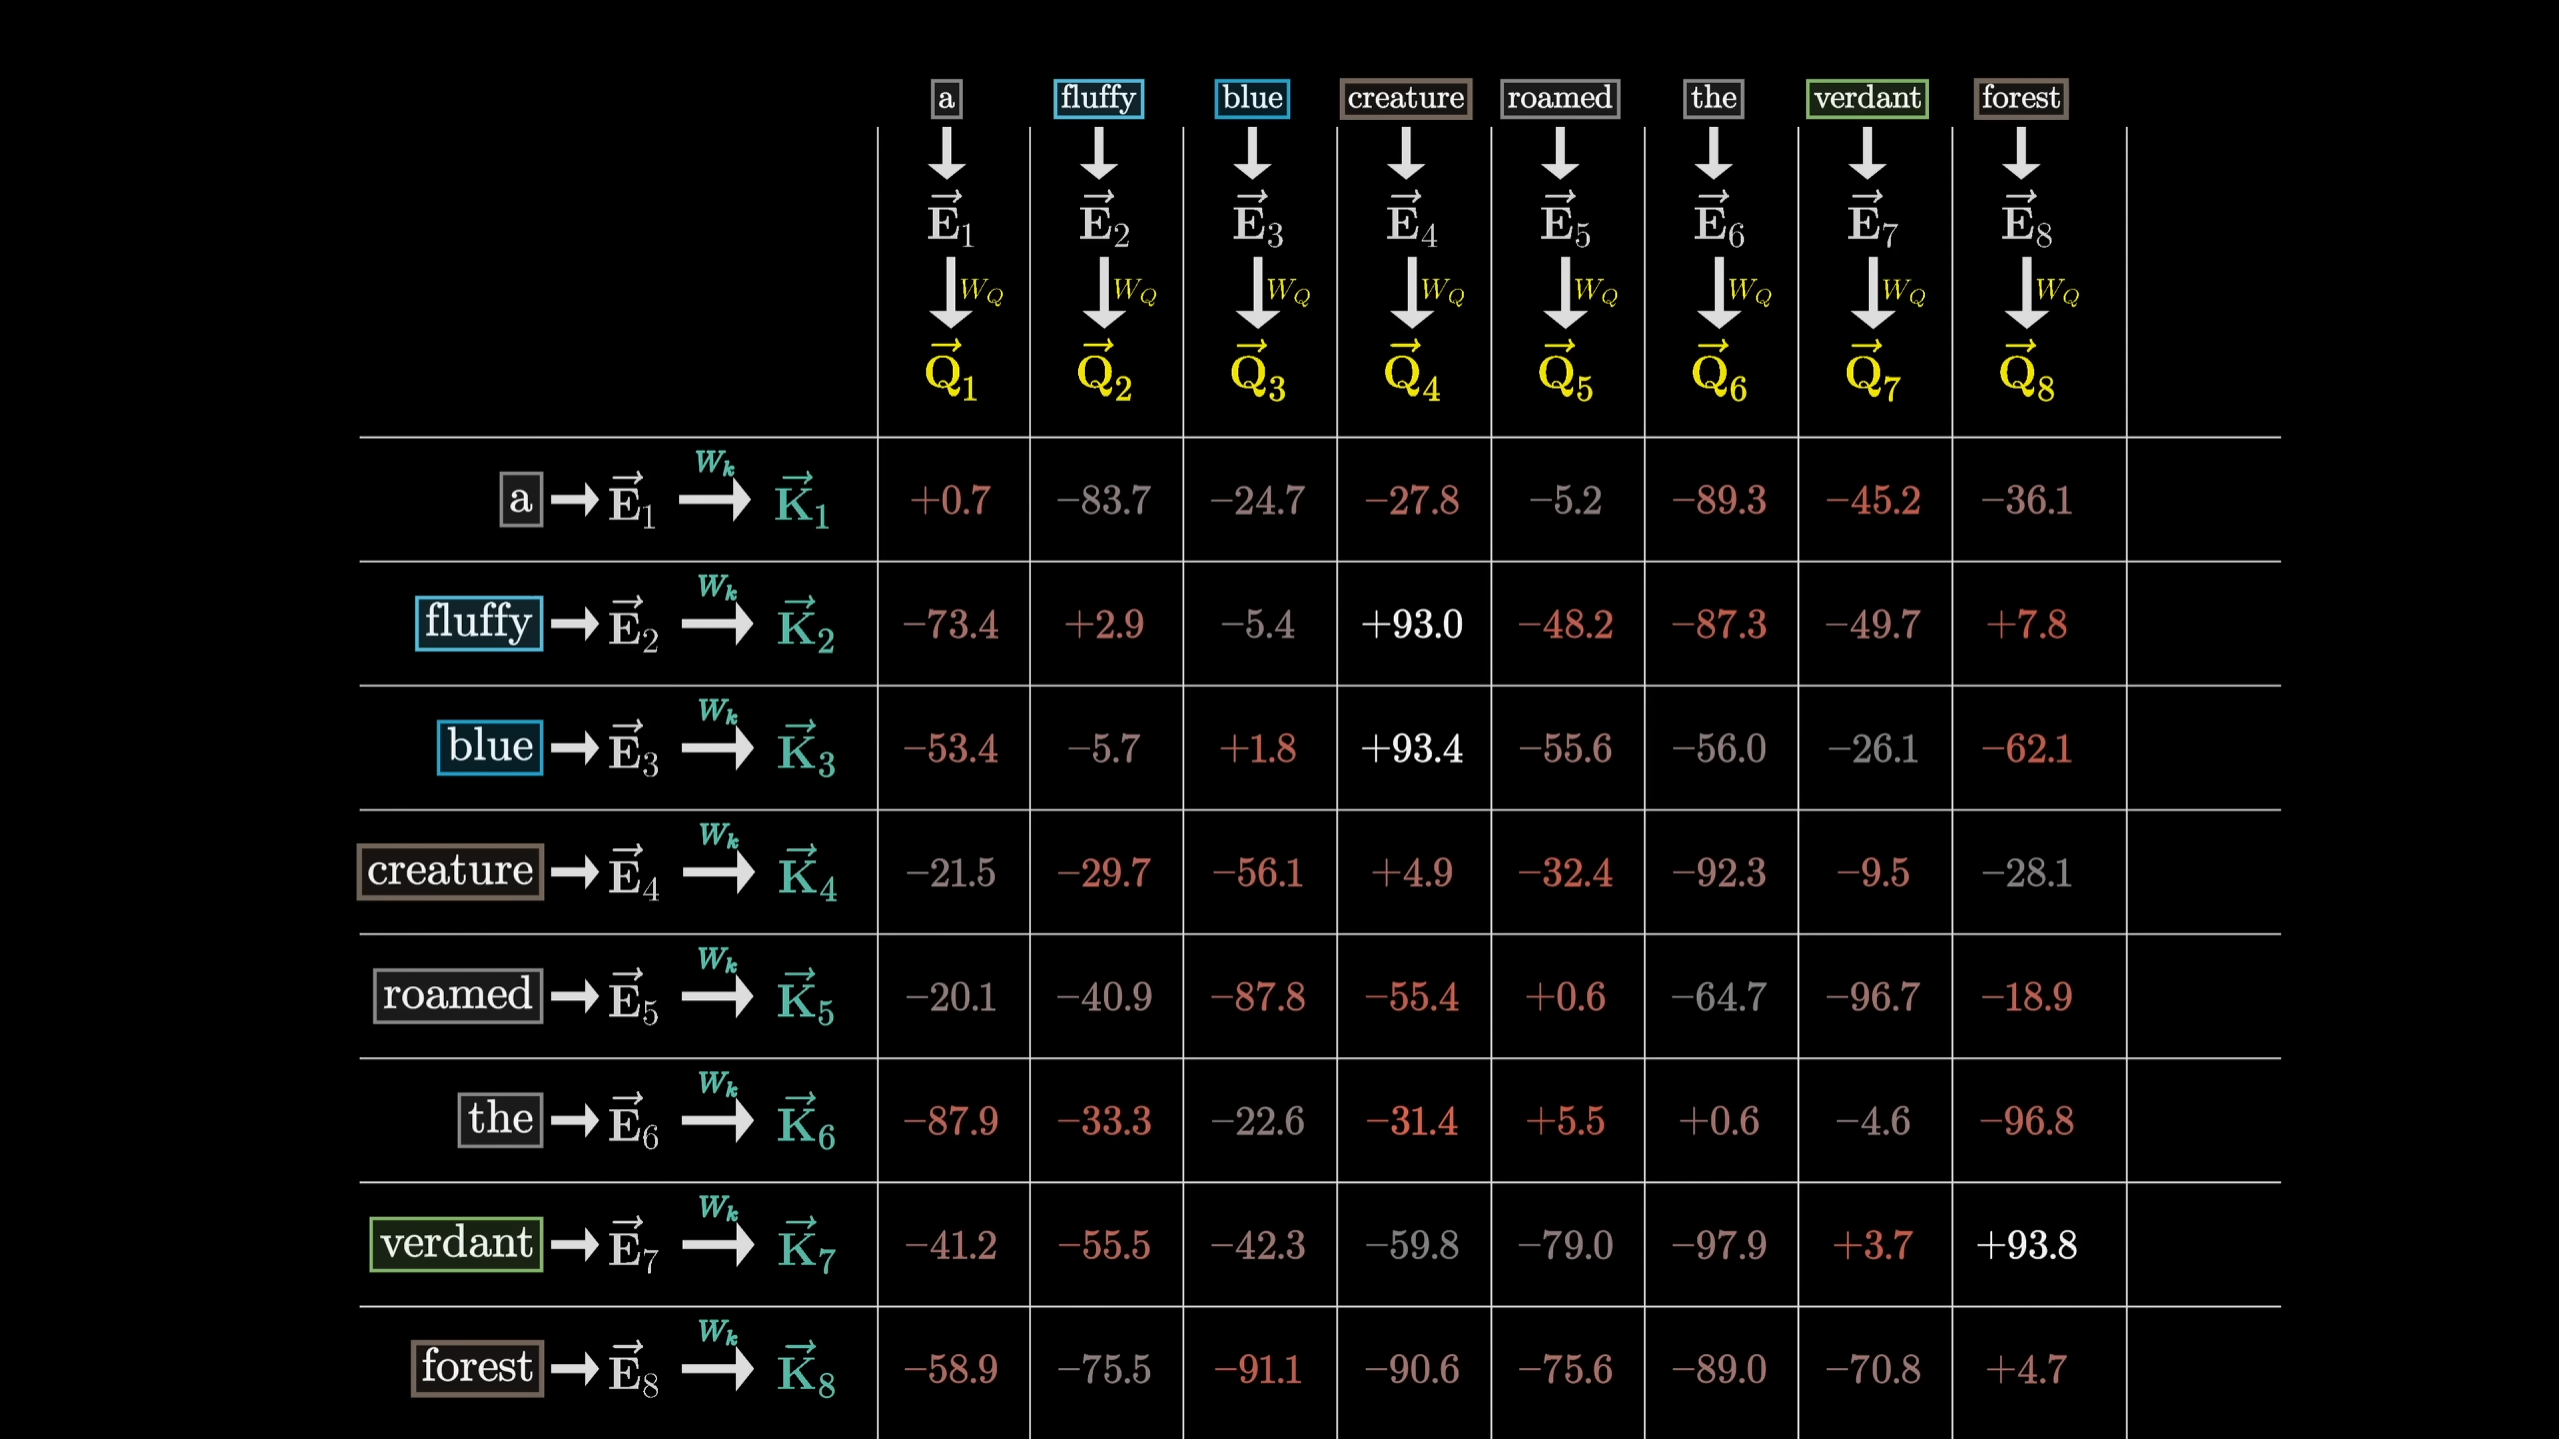Click the WQ arrow under E8
The width and height of the screenshot is (2559, 1439).
tap(2026, 292)
